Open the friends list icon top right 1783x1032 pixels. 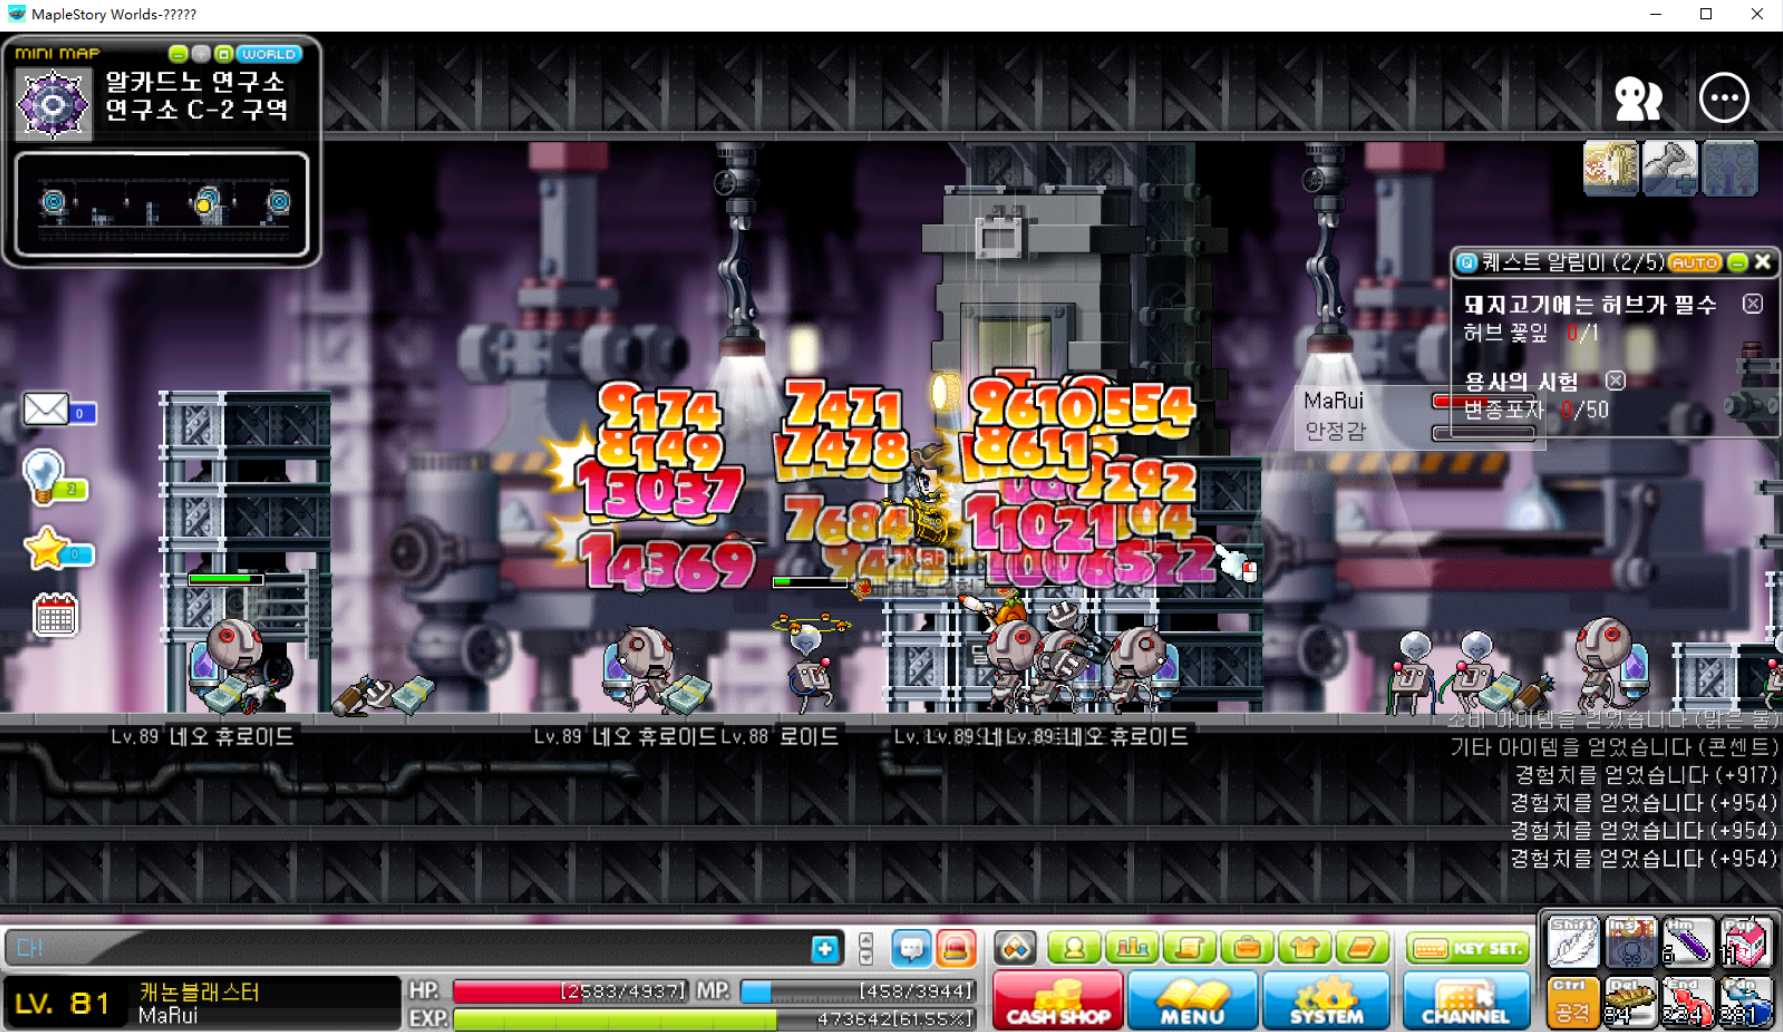[x=1638, y=98]
